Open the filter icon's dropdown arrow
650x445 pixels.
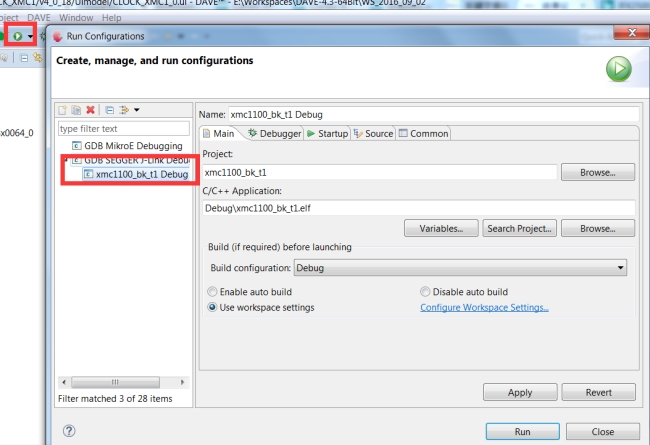click(x=136, y=110)
